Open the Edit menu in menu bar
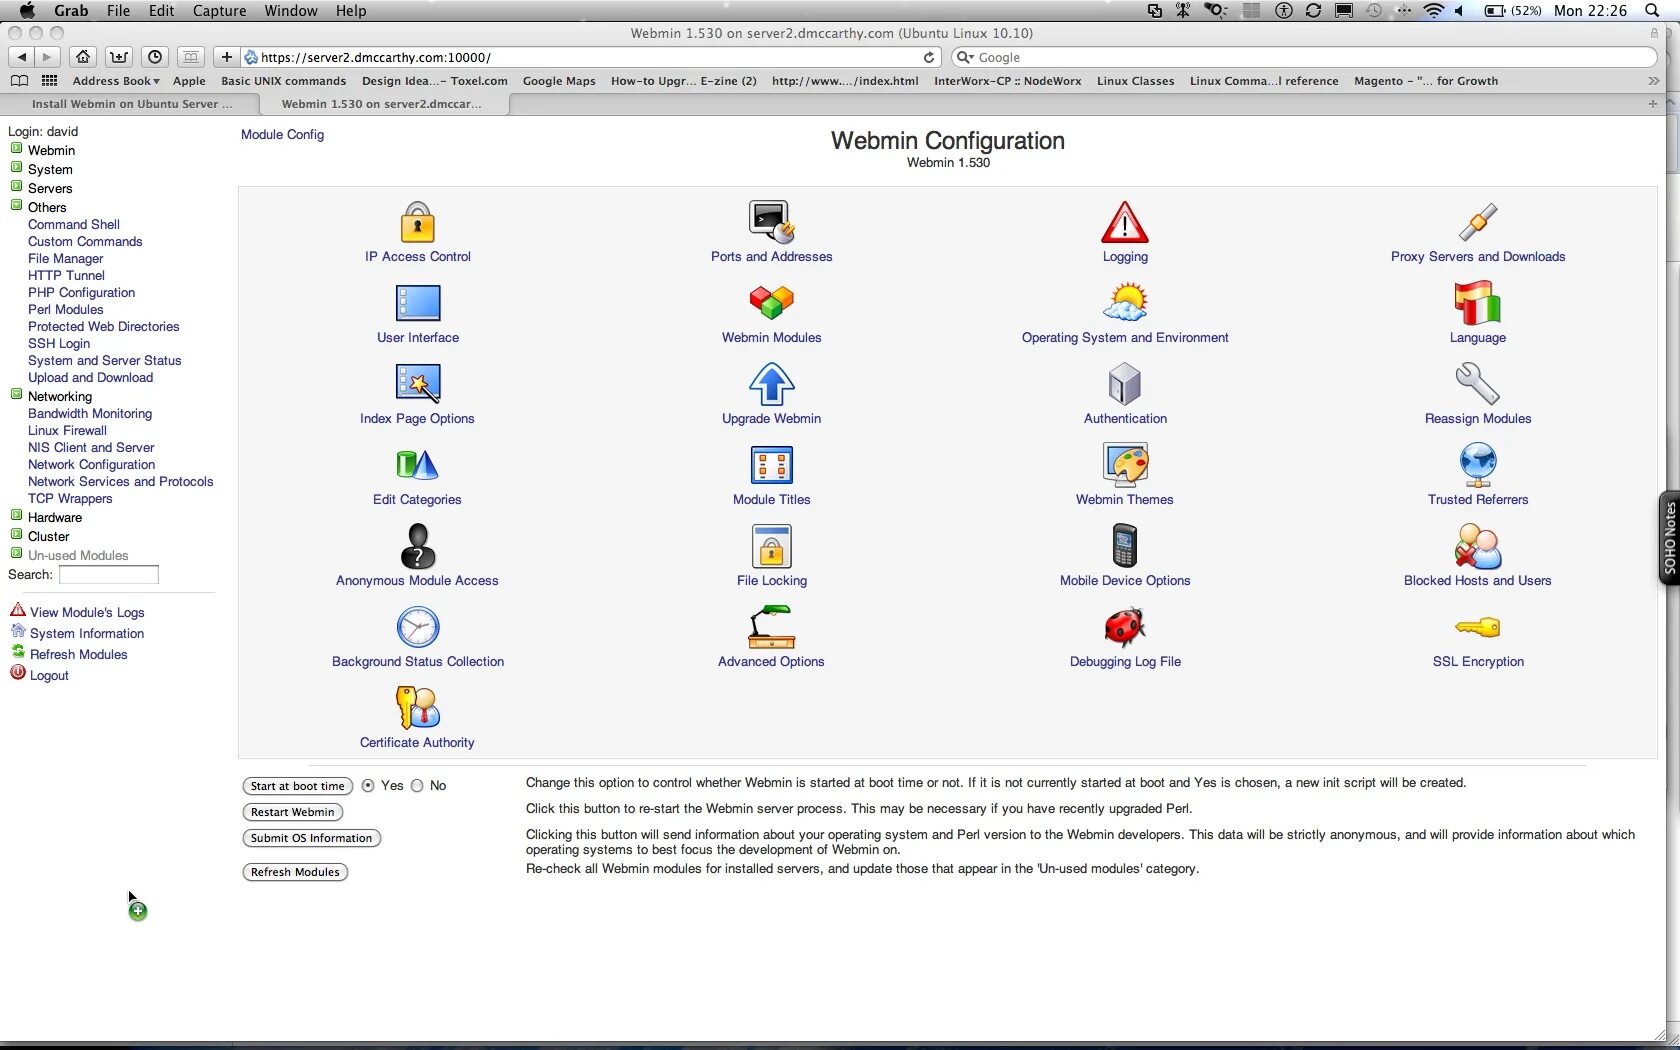Screen dimensions: 1680x1050 pyautogui.click(x=161, y=11)
